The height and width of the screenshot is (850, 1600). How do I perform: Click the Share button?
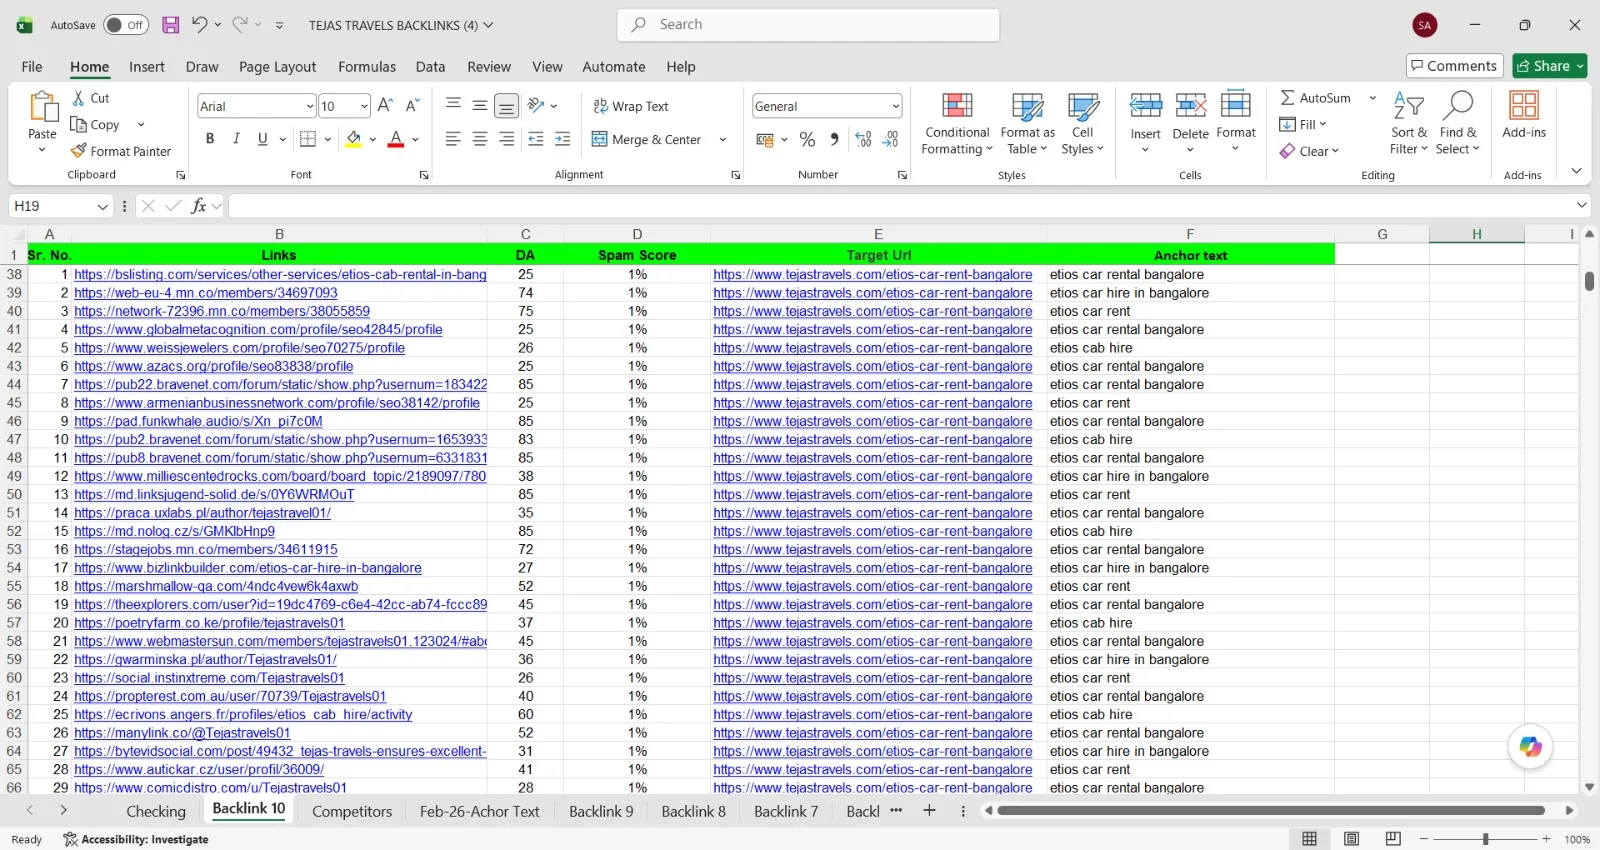1550,66
